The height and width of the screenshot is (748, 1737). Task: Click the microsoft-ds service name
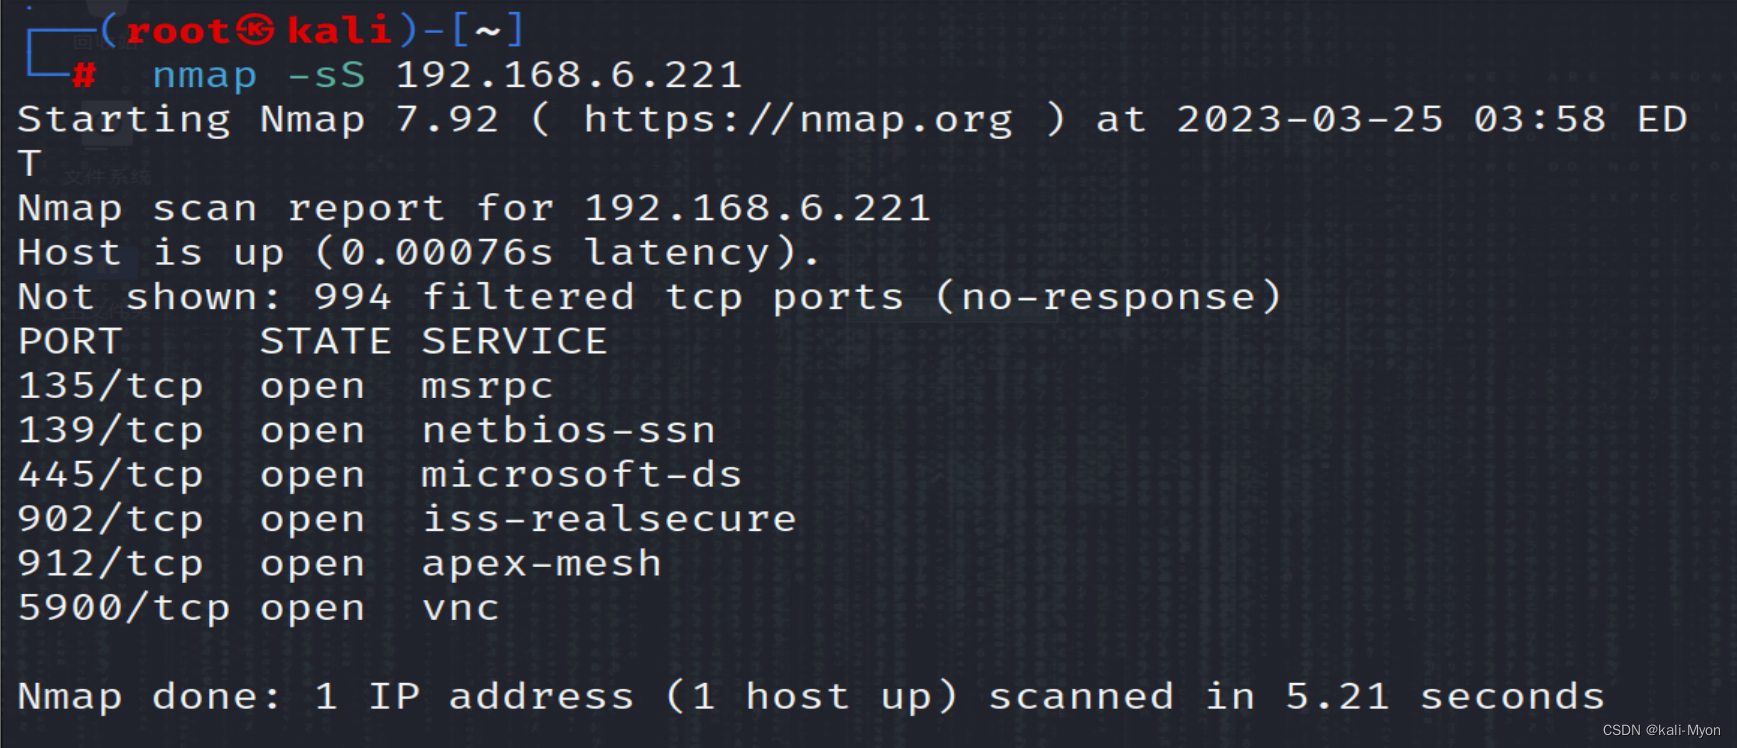click(x=581, y=475)
